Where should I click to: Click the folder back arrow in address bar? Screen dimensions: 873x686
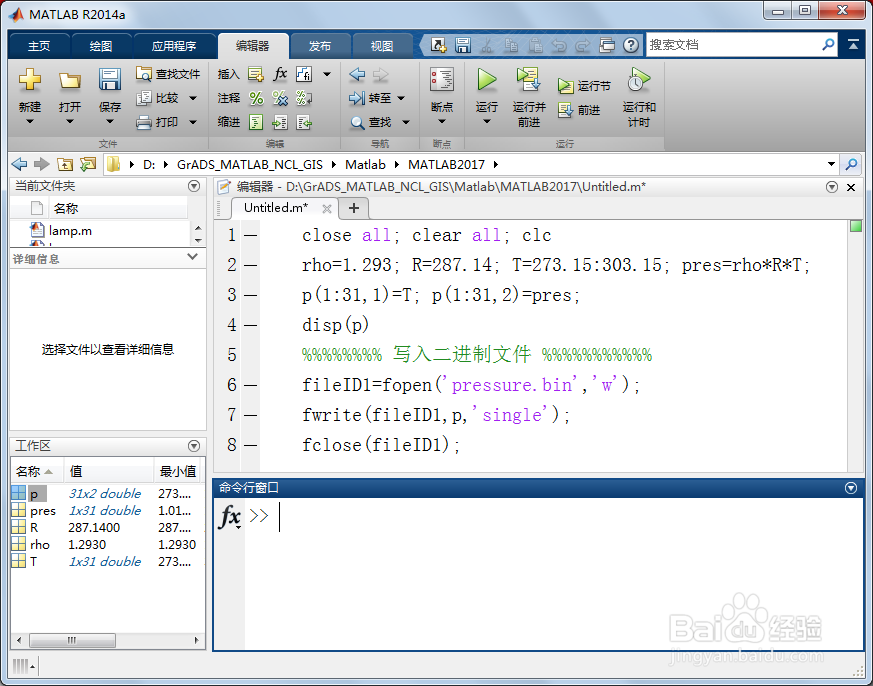coord(19,164)
